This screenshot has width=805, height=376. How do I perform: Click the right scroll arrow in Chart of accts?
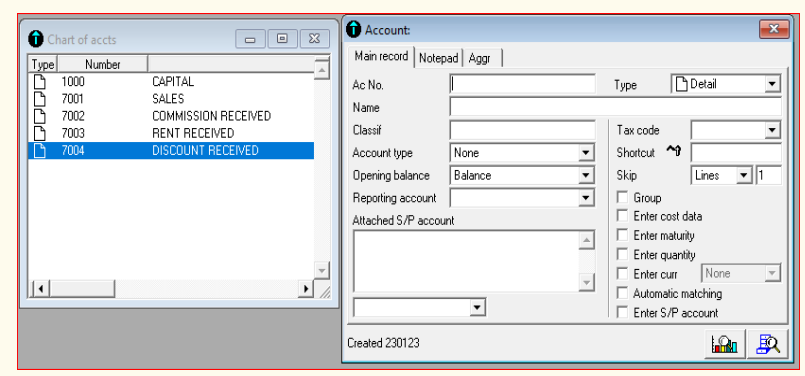point(306,288)
